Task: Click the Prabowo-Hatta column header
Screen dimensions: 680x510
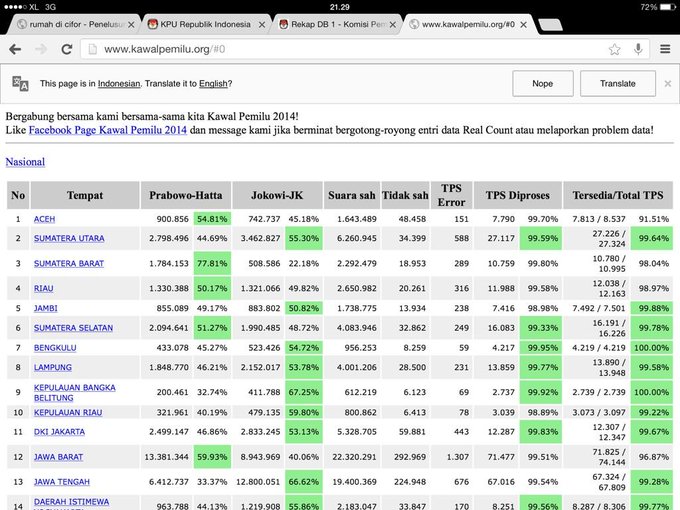Action: click(186, 195)
